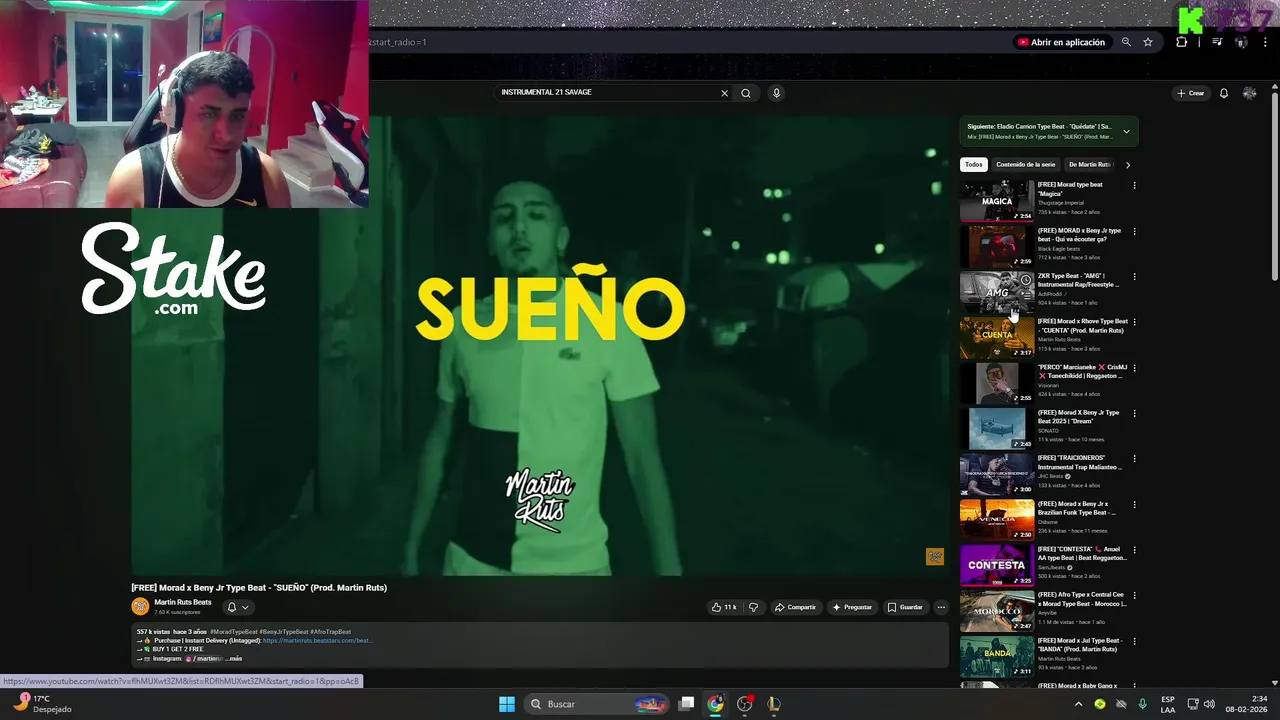This screenshot has height=720, width=1280.
Task: Start voice search with microphone icon
Action: pyautogui.click(x=776, y=93)
